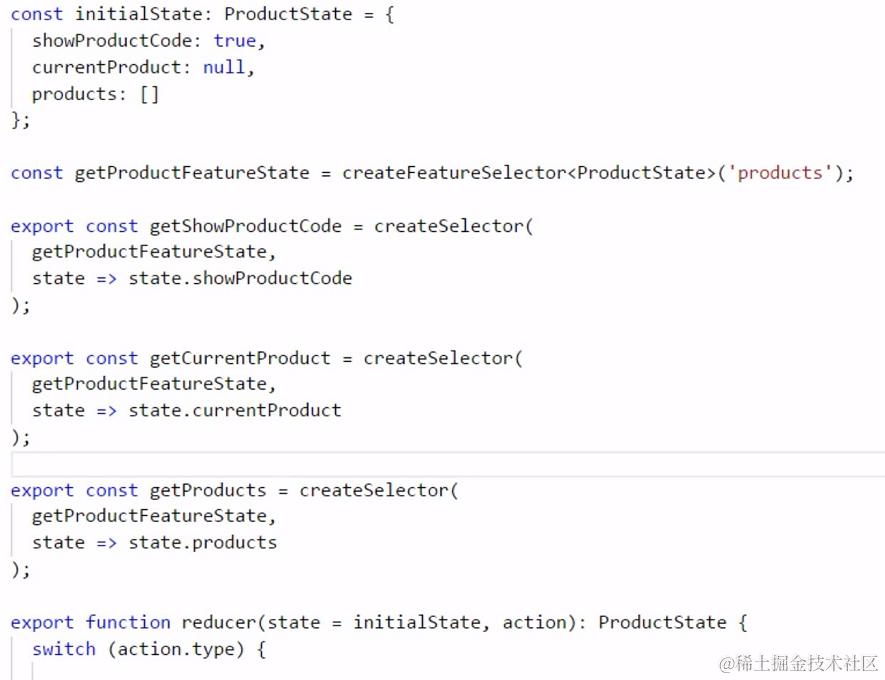This screenshot has width=885, height=680.
Task: Place cursor on getCurrentProduct constant name
Action: 240,358
